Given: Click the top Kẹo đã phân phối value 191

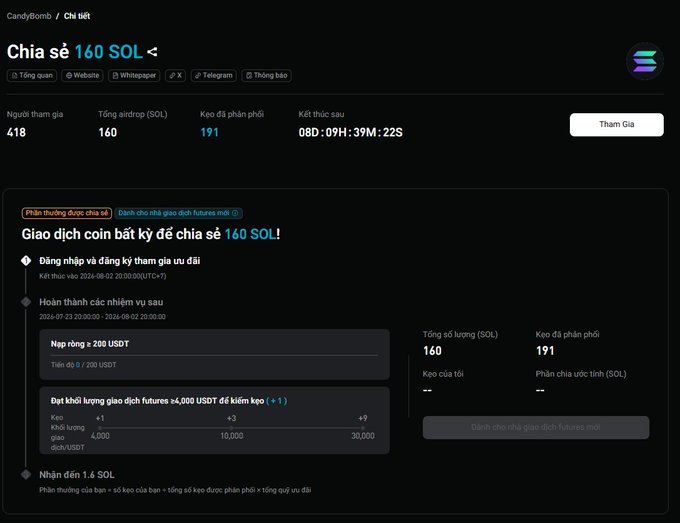Looking at the screenshot, I should [x=209, y=132].
